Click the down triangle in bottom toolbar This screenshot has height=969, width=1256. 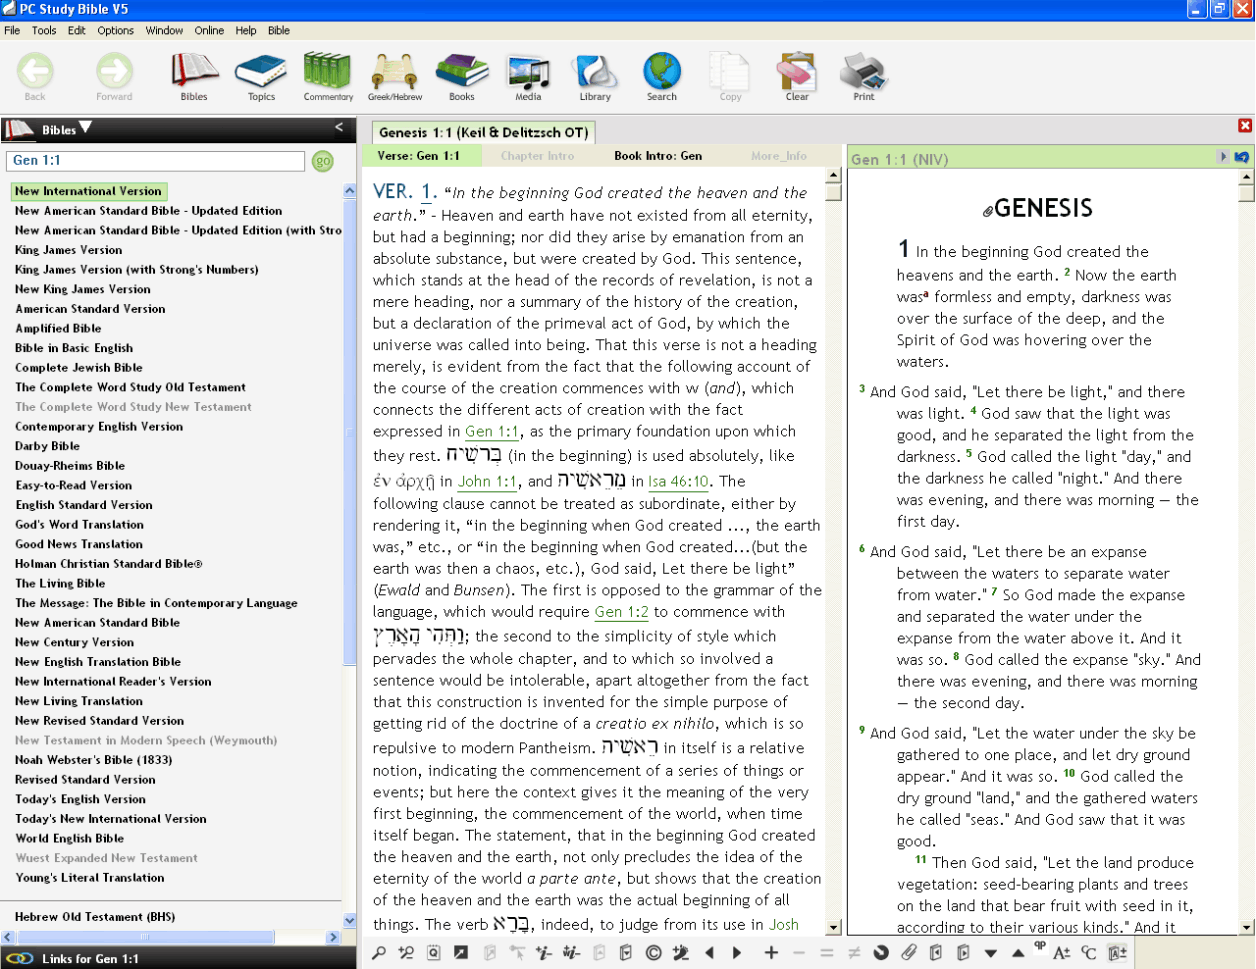[990, 954]
